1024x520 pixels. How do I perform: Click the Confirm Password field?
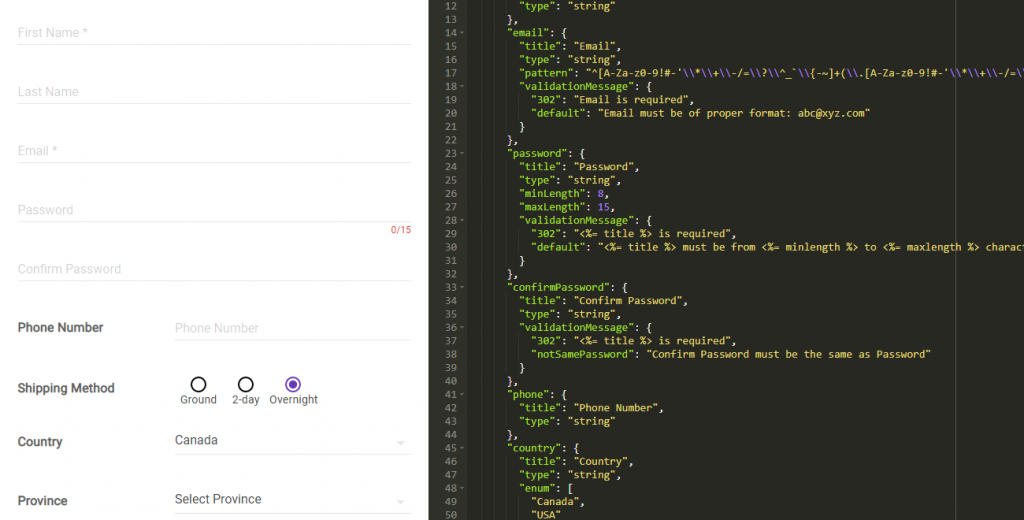[214, 269]
